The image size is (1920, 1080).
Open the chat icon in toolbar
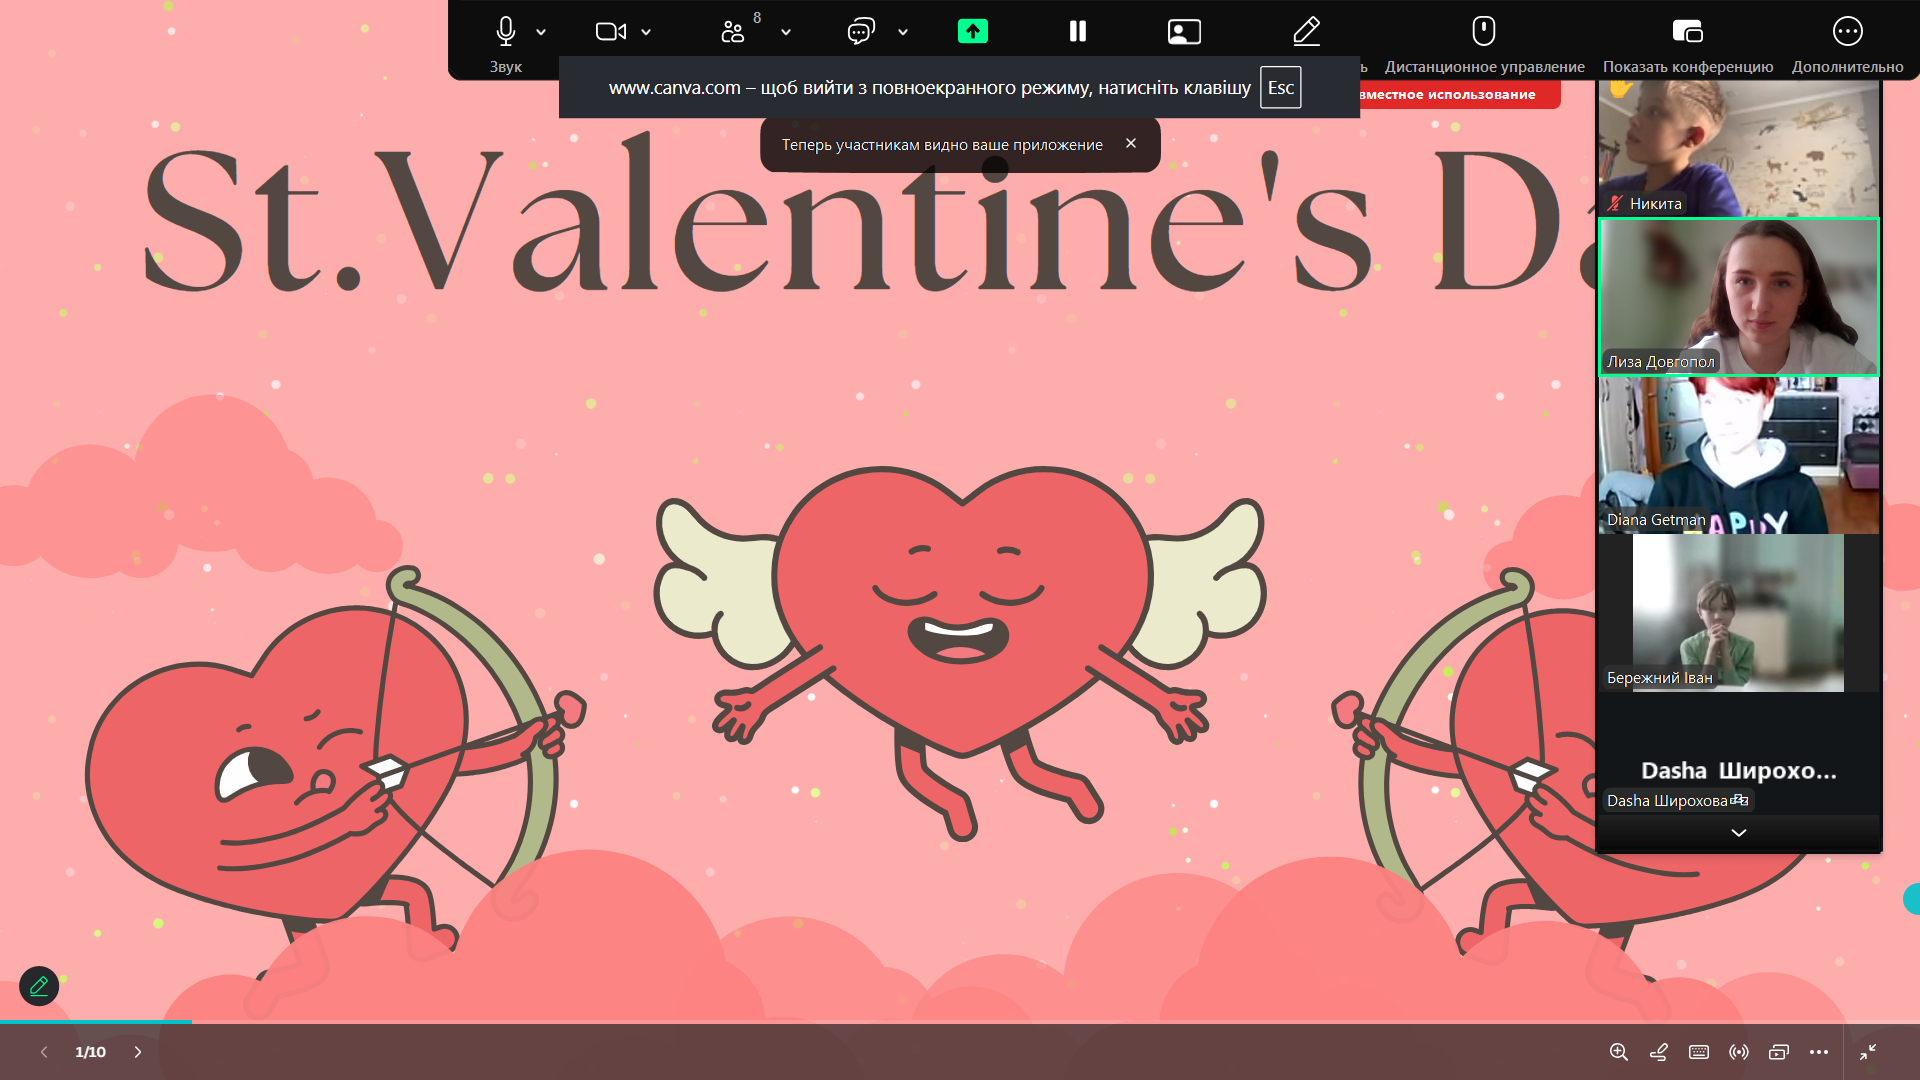click(x=860, y=32)
